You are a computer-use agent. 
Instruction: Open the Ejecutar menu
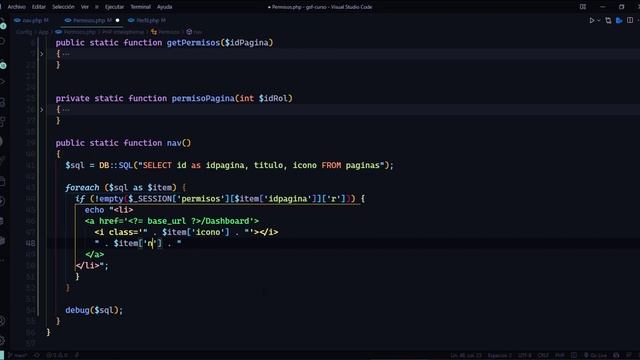(x=114, y=7)
